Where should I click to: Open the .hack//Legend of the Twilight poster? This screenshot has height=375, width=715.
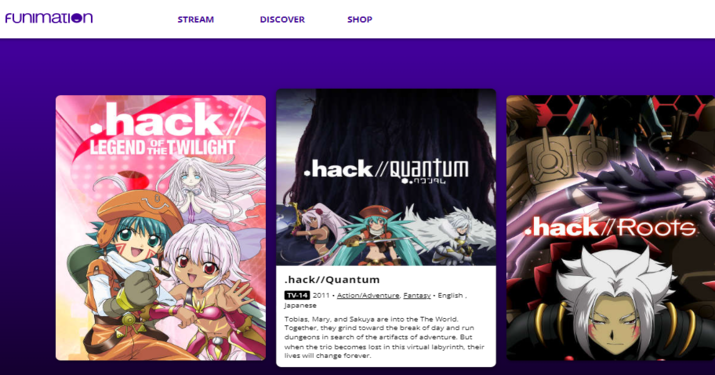click(x=161, y=228)
